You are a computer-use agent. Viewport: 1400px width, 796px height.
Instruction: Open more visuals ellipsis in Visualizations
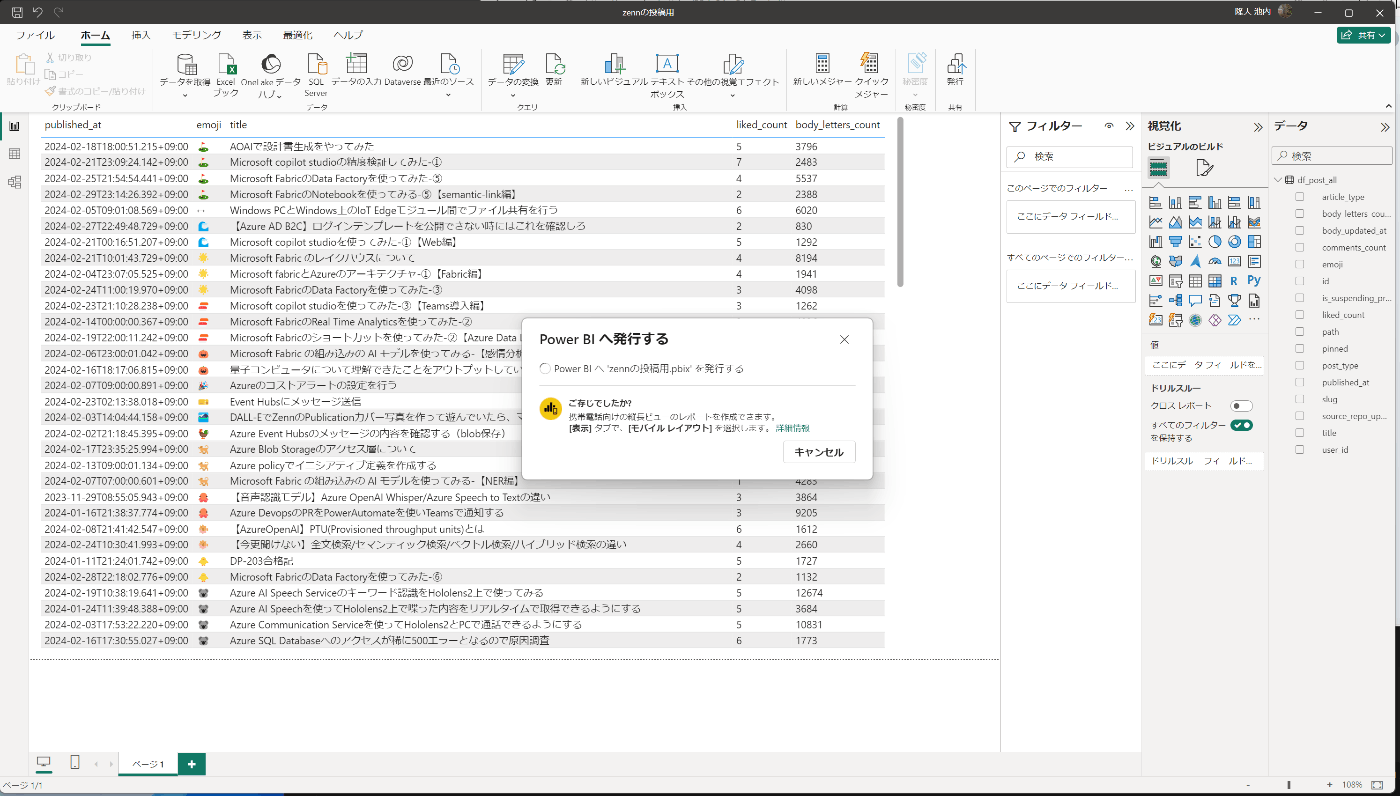(x=1253, y=320)
